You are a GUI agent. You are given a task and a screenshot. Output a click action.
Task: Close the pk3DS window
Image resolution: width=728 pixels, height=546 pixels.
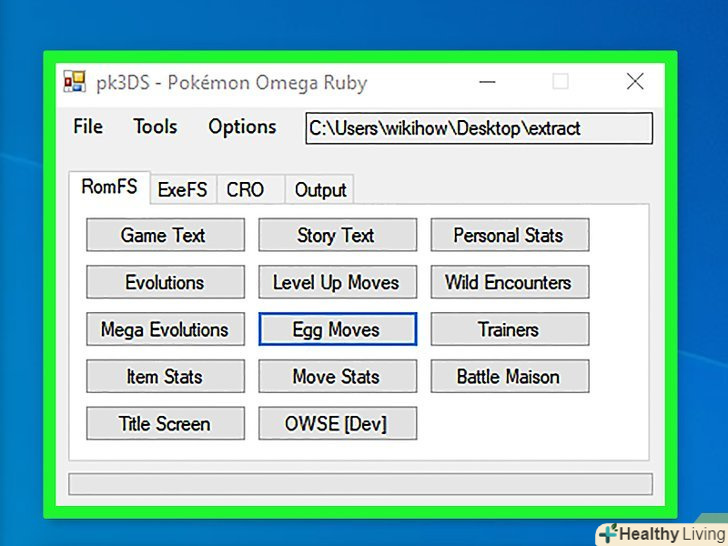pos(635,82)
